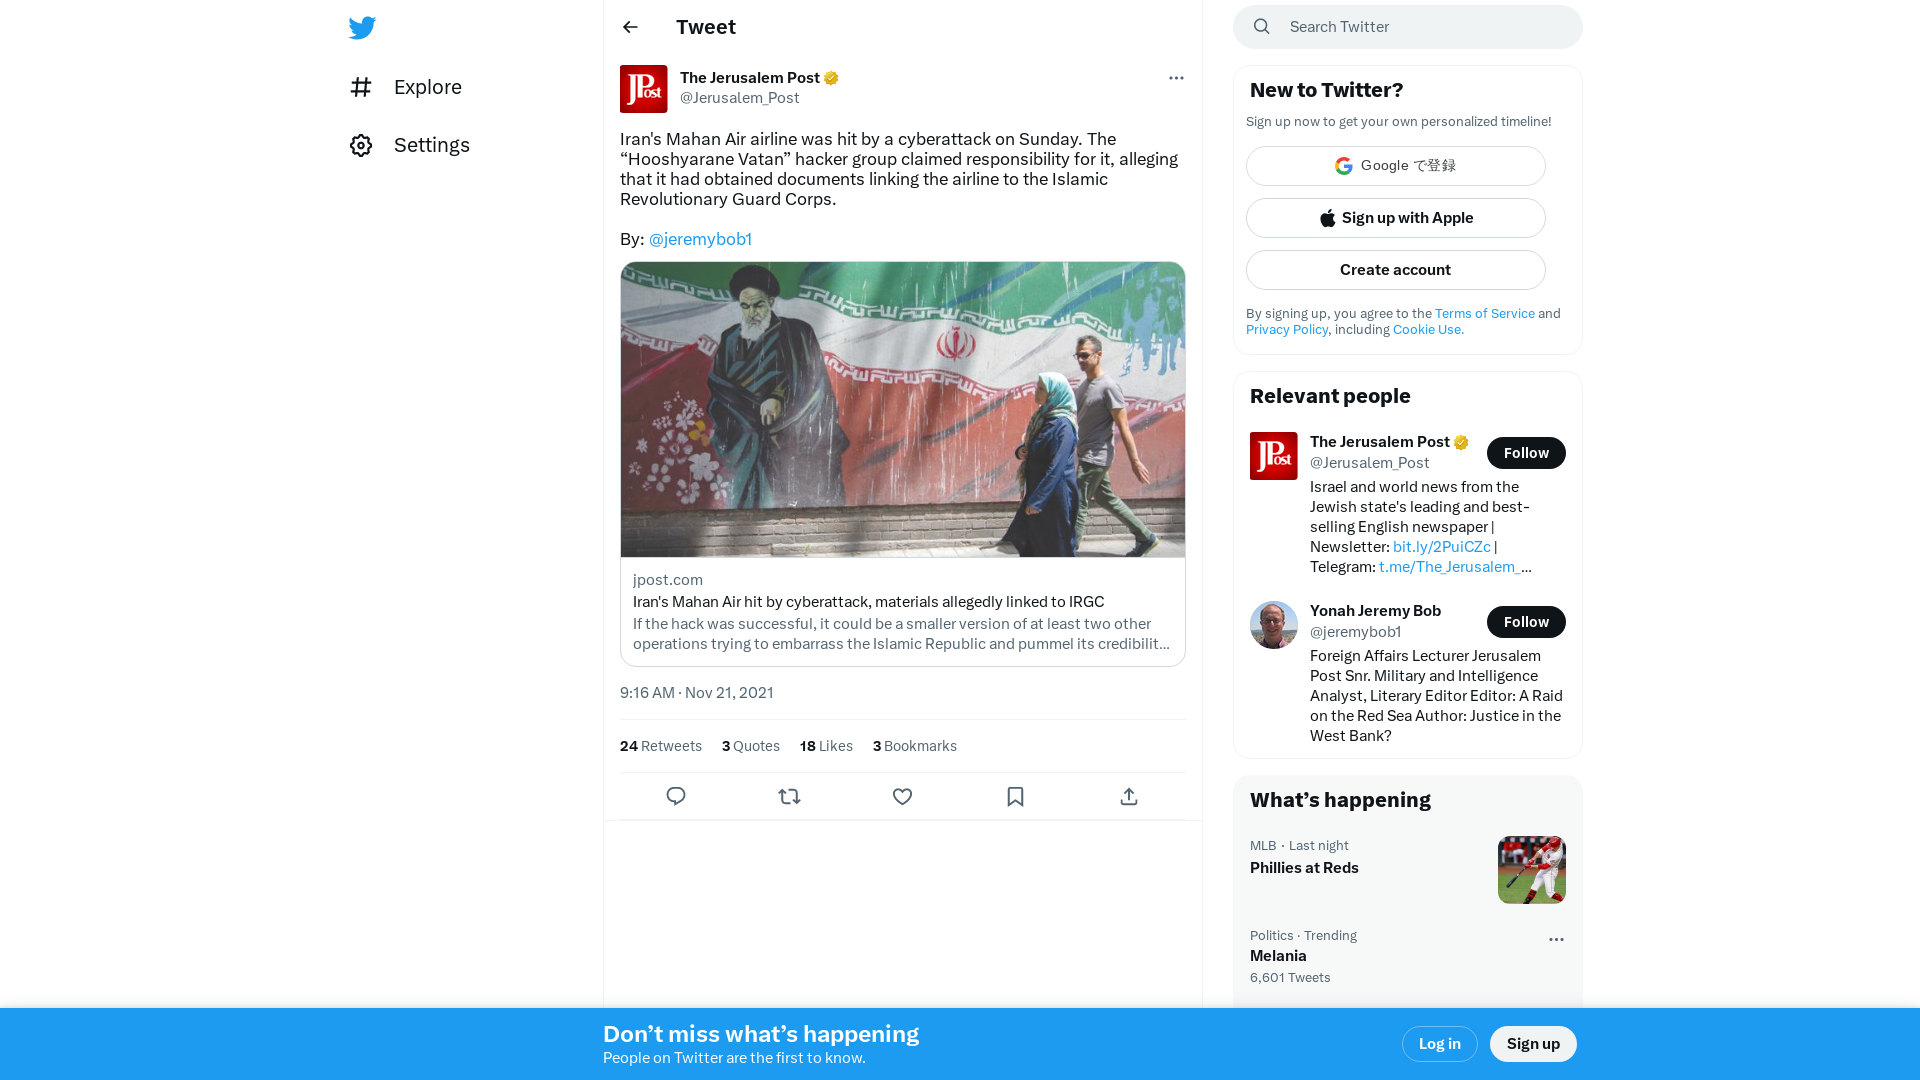This screenshot has width=1920, height=1080.
Task: Open Yonah Jeremy Bob's profile name
Action: tap(1375, 611)
